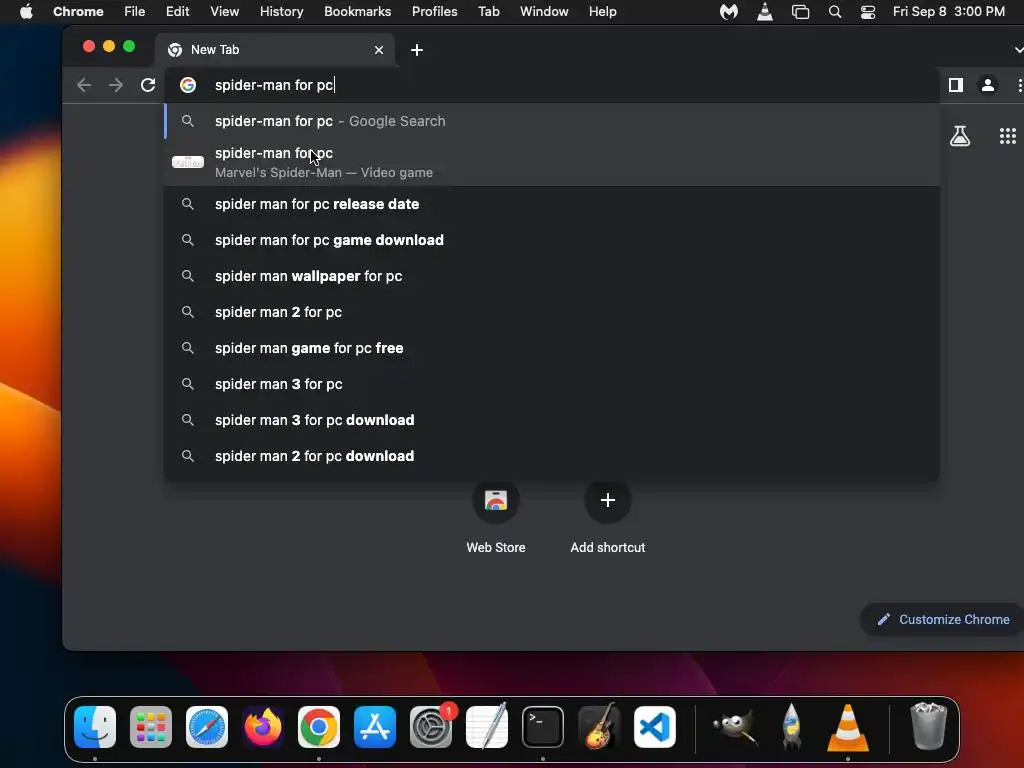The image size is (1024, 768).
Task: Open the Google apps grid icon
Action: pyautogui.click(x=1008, y=136)
